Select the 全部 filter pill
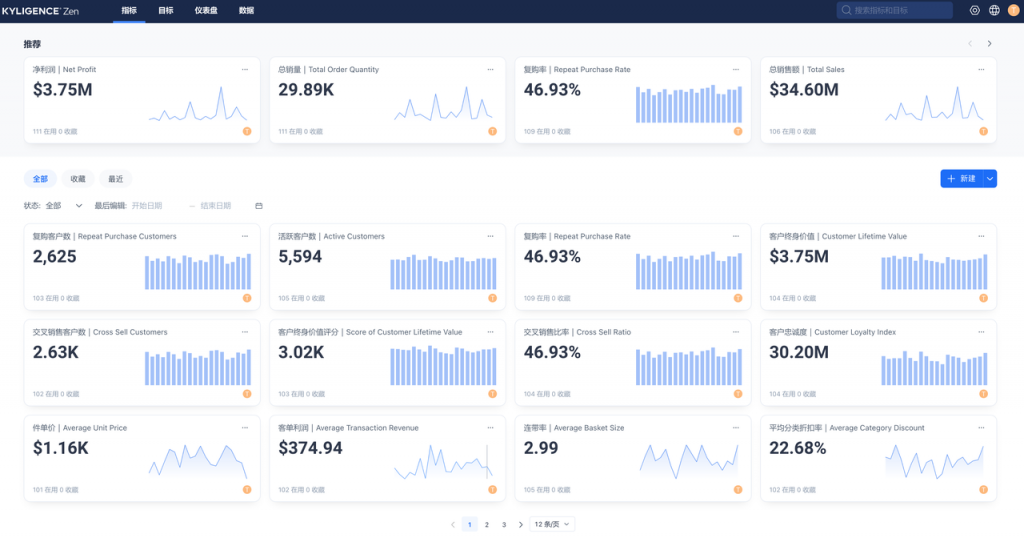Viewport: 1024px width, 538px height. (x=40, y=179)
